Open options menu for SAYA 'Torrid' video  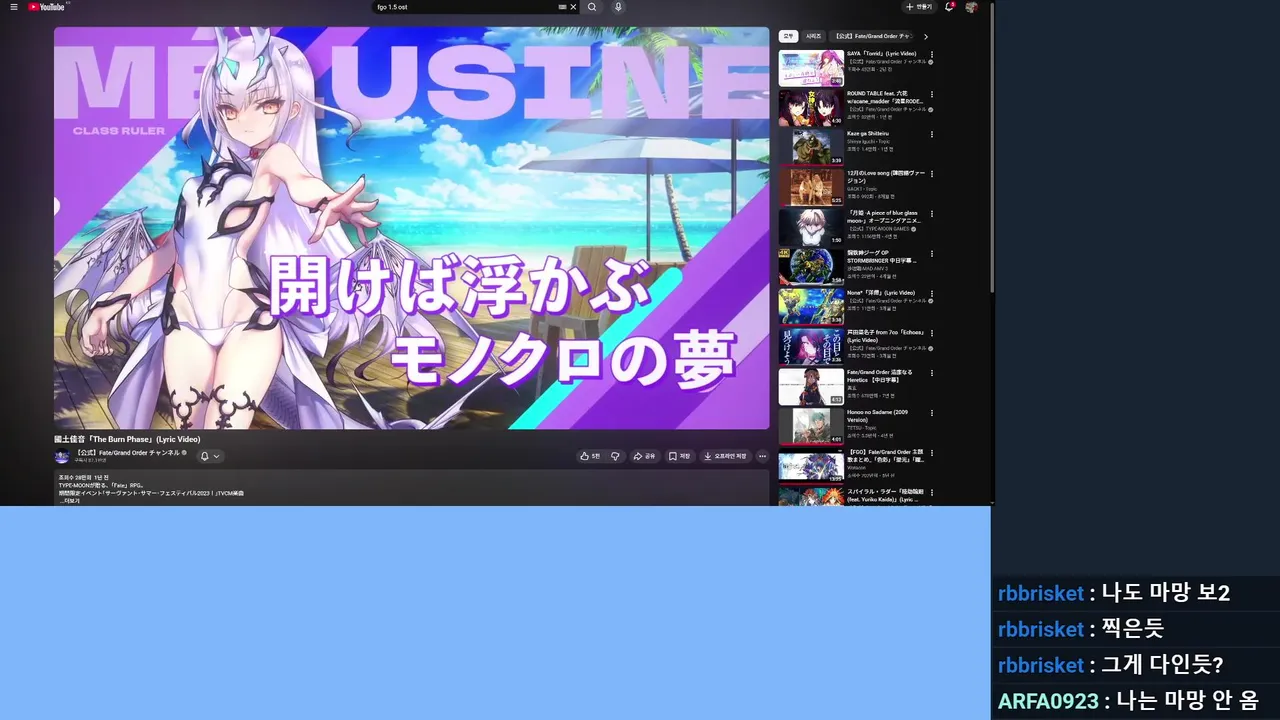(931, 54)
